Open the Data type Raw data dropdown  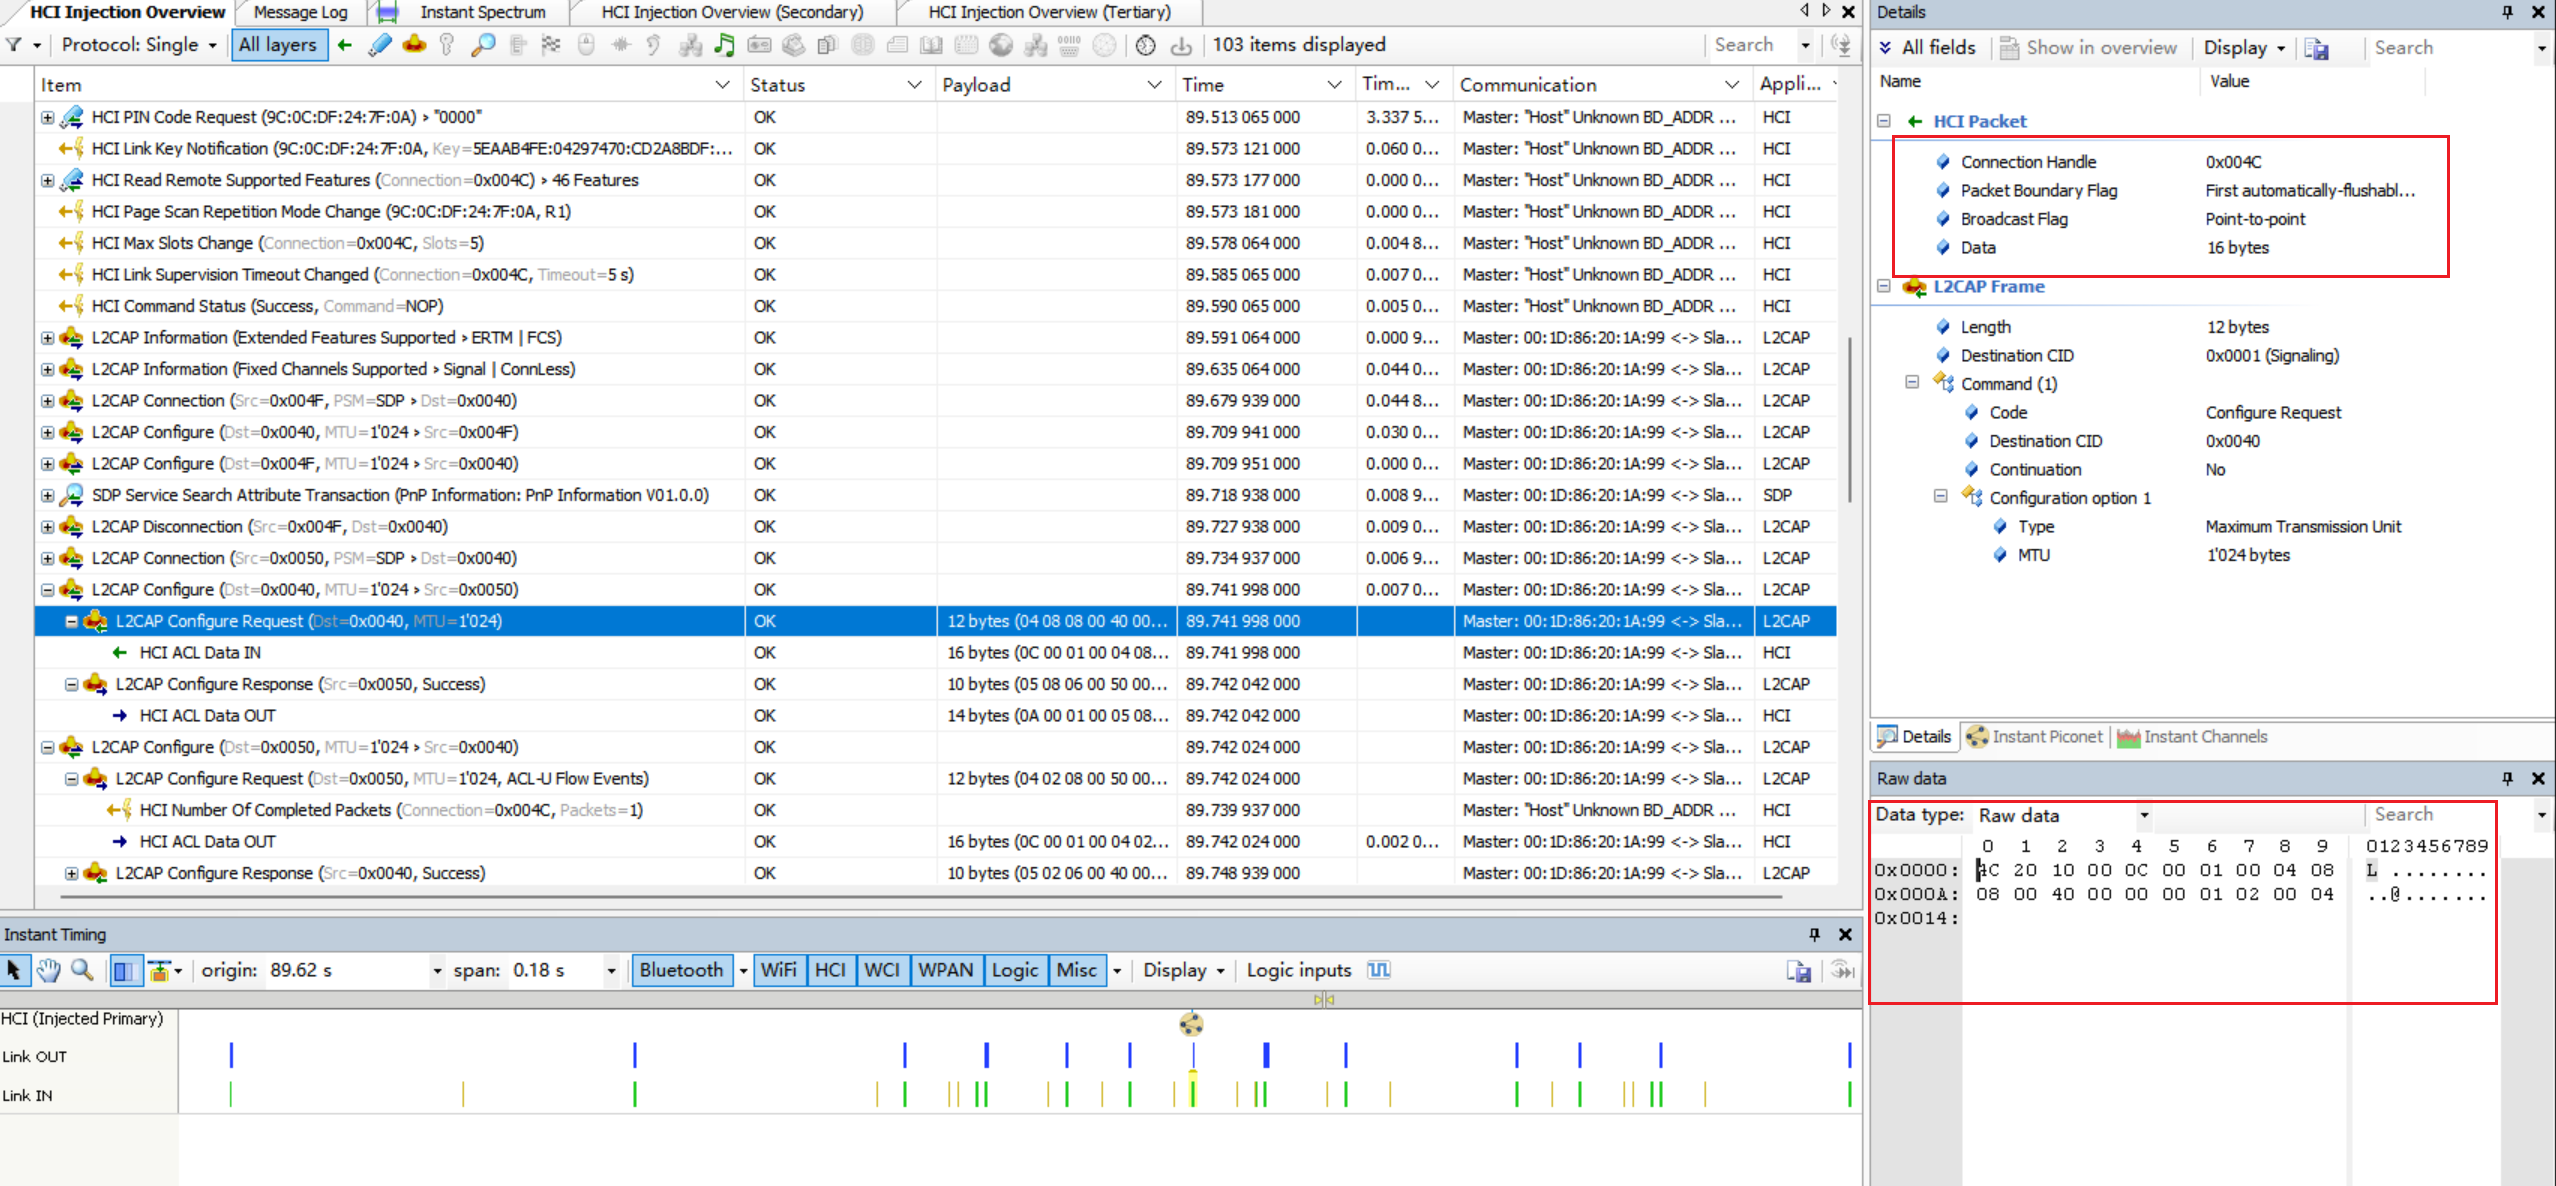[x=2143, y=815]
